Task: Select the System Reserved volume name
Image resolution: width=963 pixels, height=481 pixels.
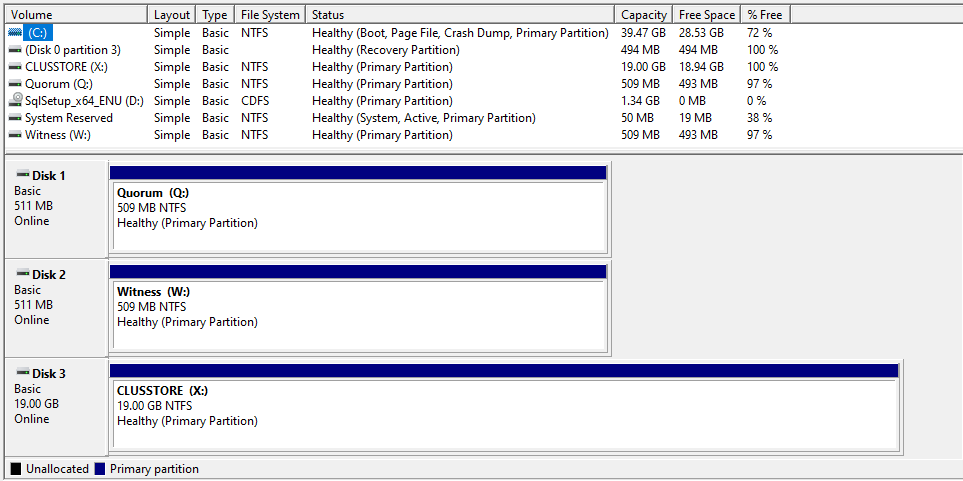Action: pyautogui.click(x=69, y=118)
